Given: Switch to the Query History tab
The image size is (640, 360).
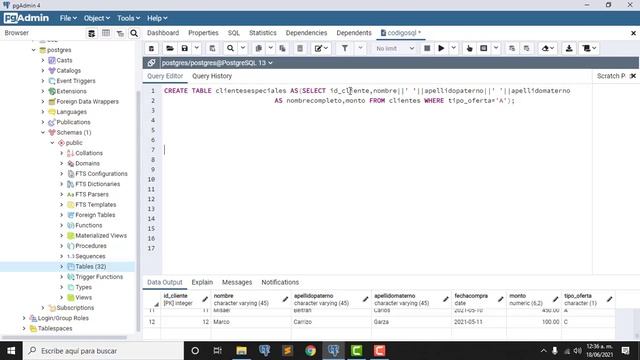Looking at the screenshot, I should [x=212, y=76].
